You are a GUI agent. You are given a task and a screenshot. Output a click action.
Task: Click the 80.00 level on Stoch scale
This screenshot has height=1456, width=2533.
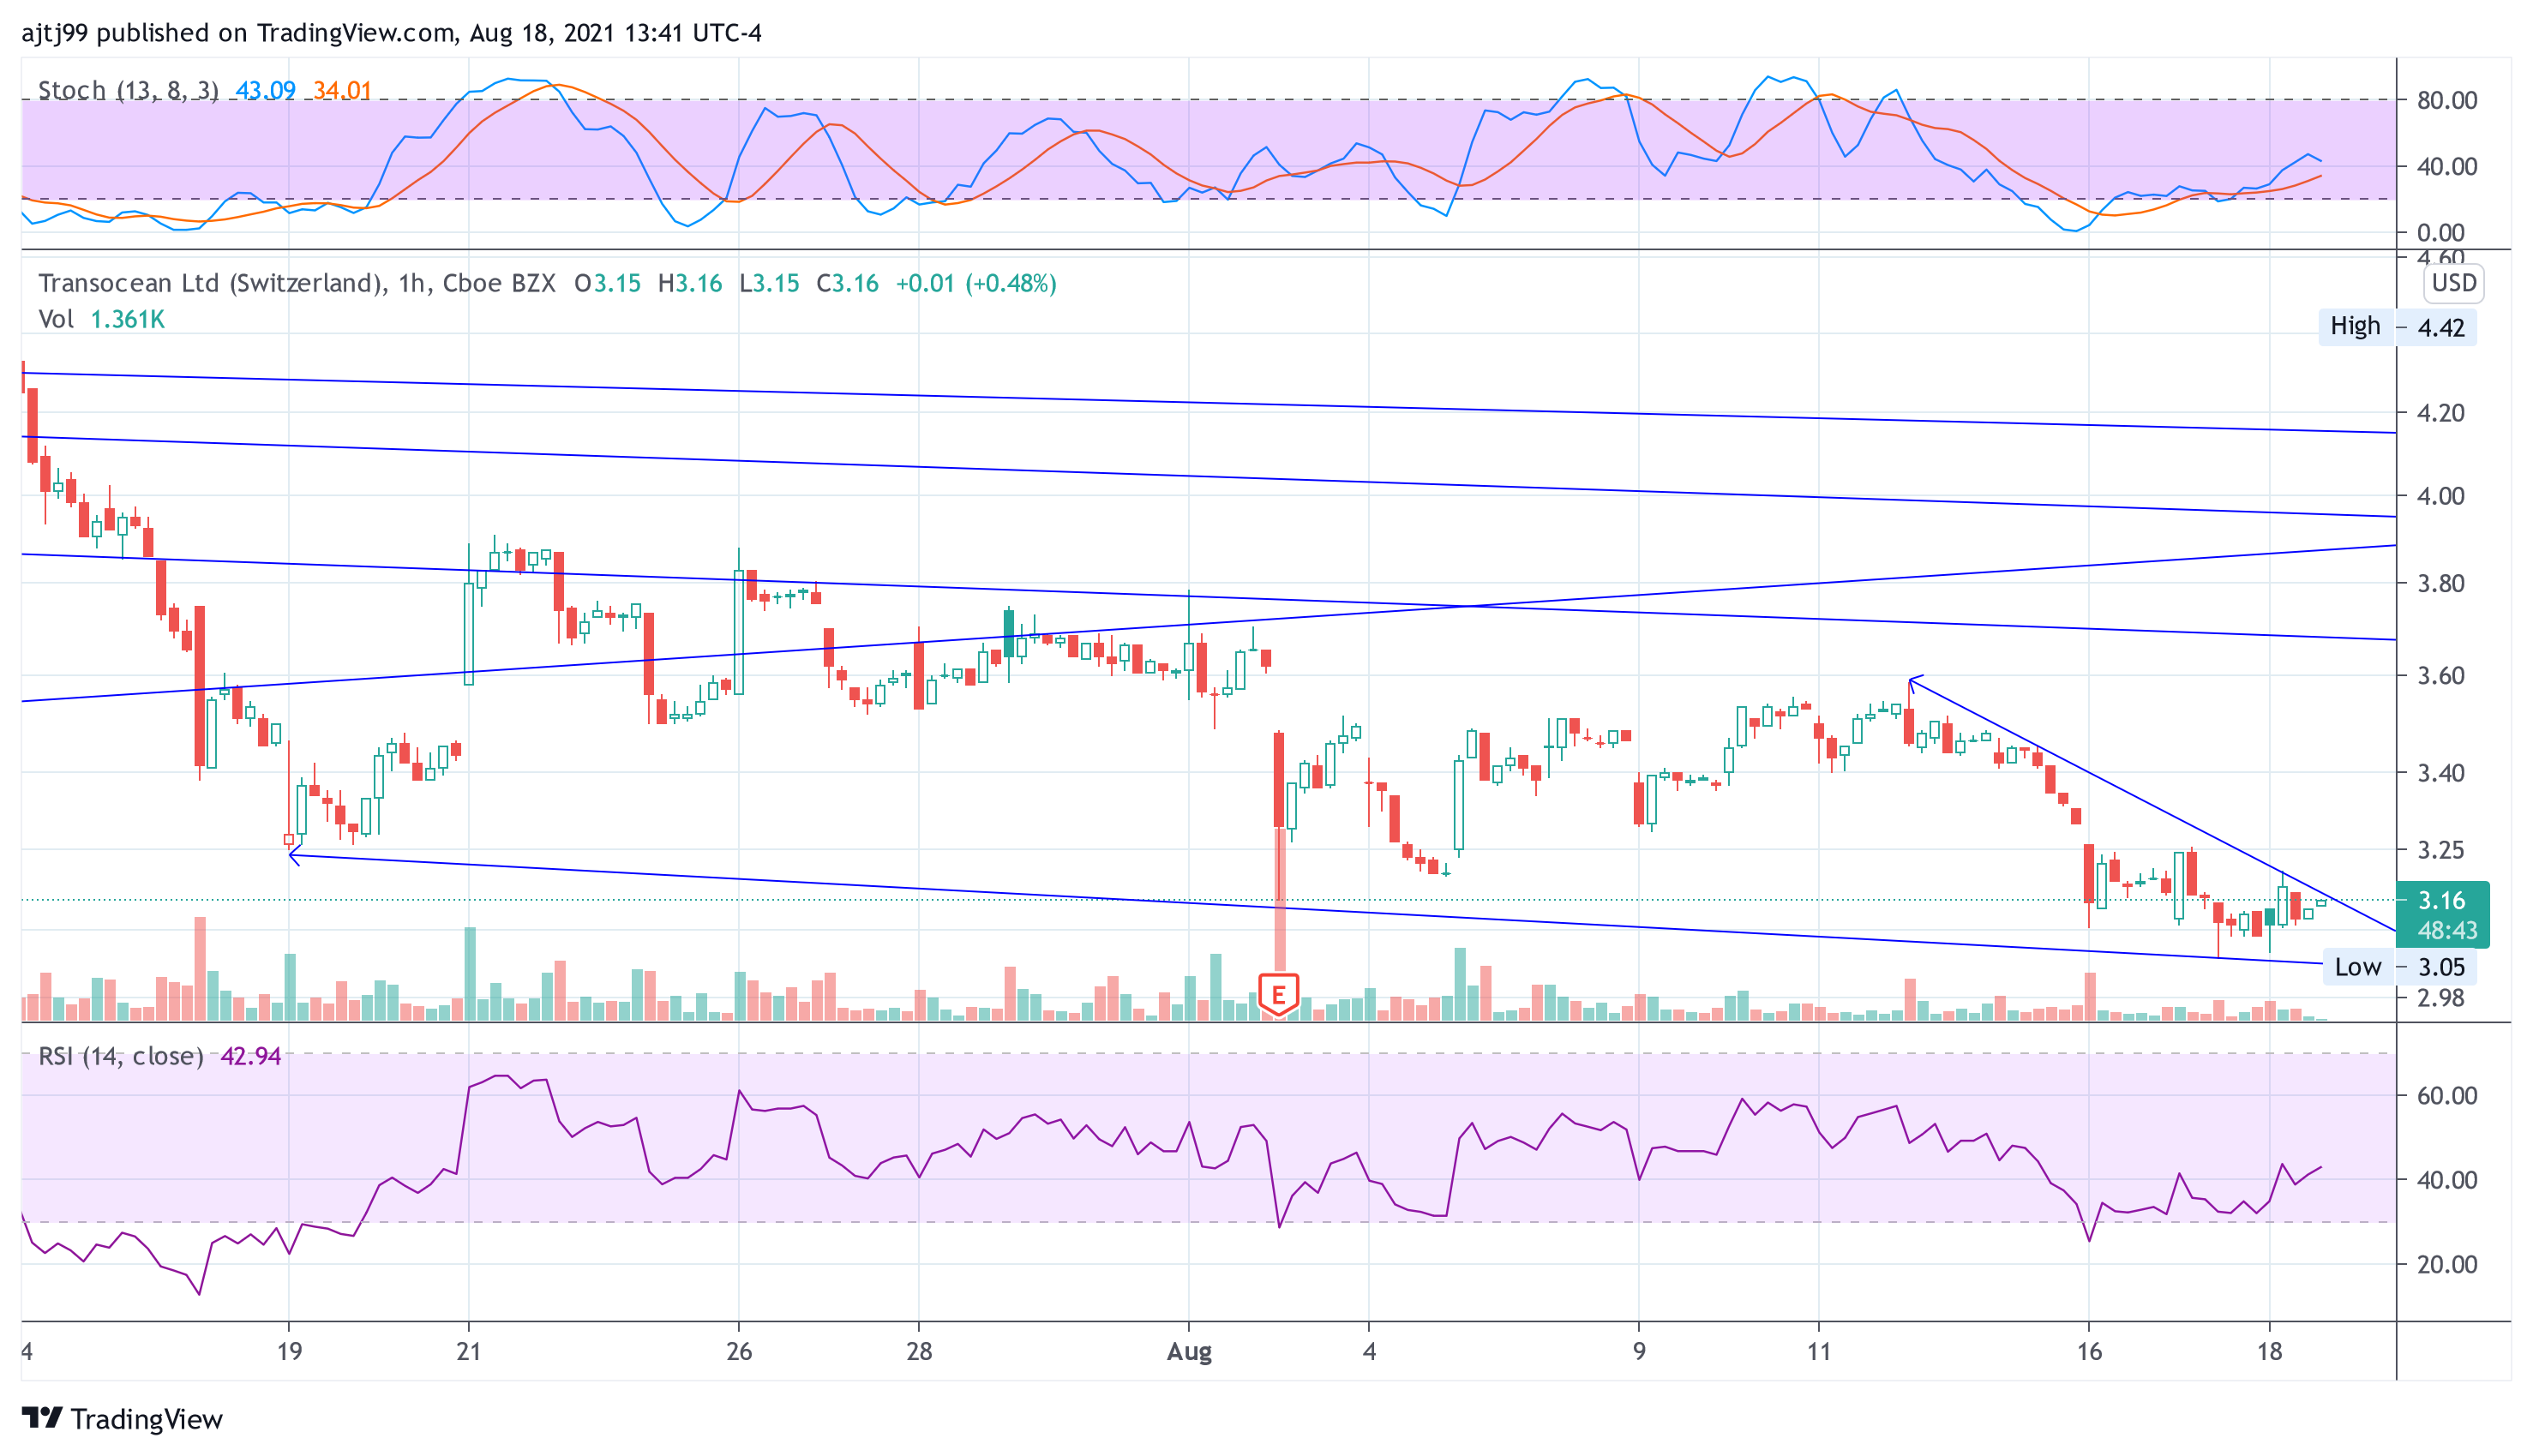click(2446, 100)
